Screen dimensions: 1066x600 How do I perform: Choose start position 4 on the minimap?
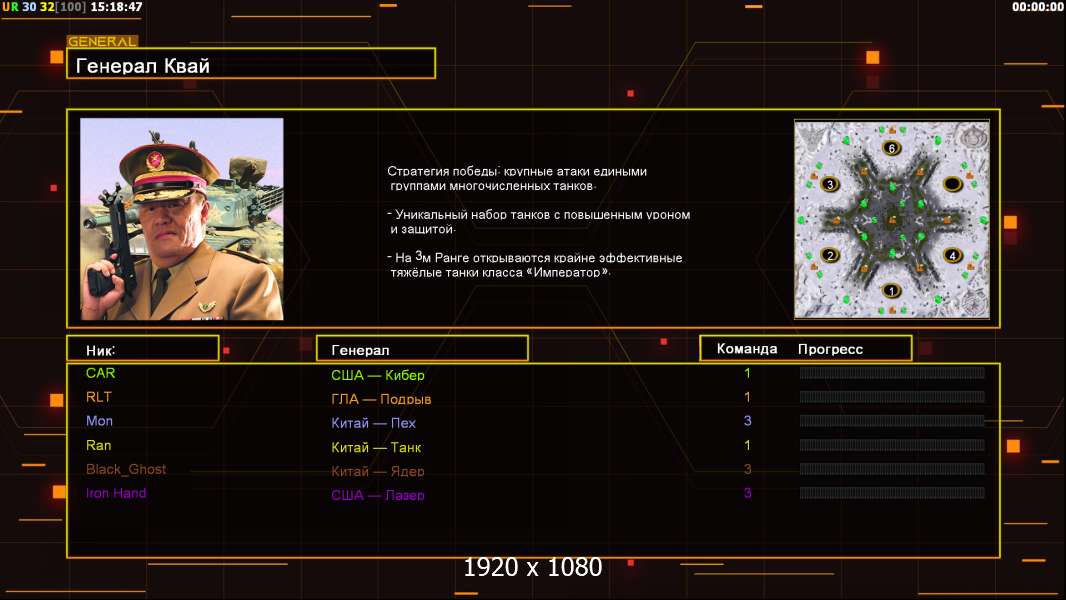(952, 255)
